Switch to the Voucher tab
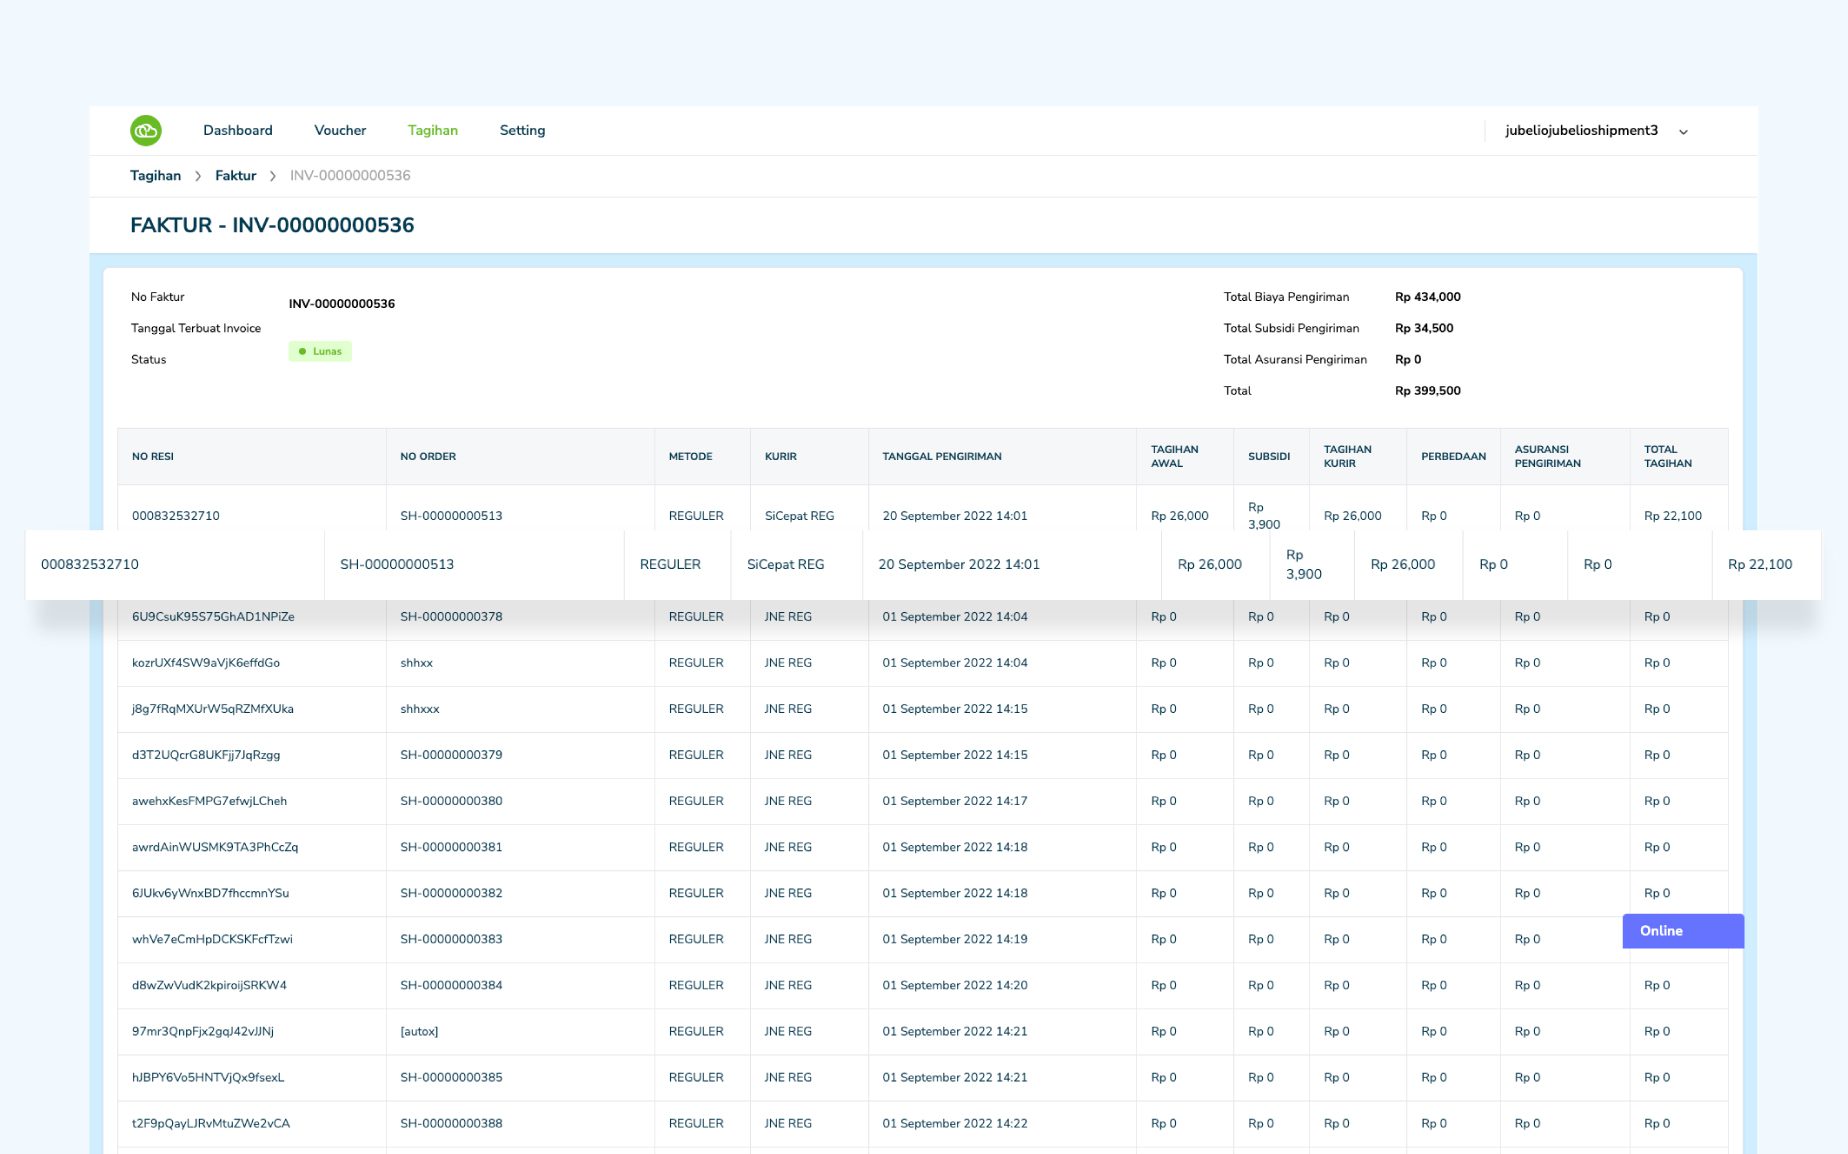Viewport: 1848px width, 1154px height. (340, 130)
